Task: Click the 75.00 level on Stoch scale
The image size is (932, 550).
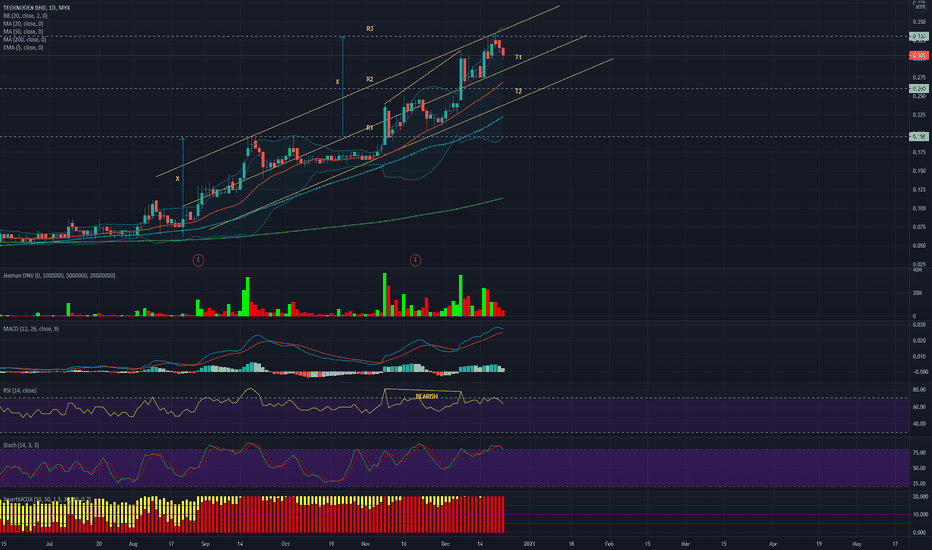Action: 919,453
